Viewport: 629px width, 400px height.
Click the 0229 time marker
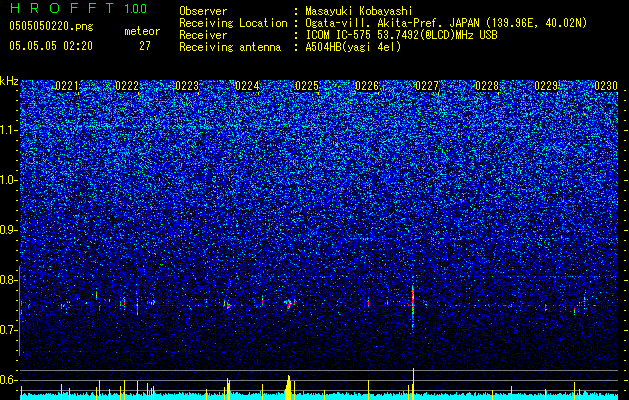tap(546, 86)
